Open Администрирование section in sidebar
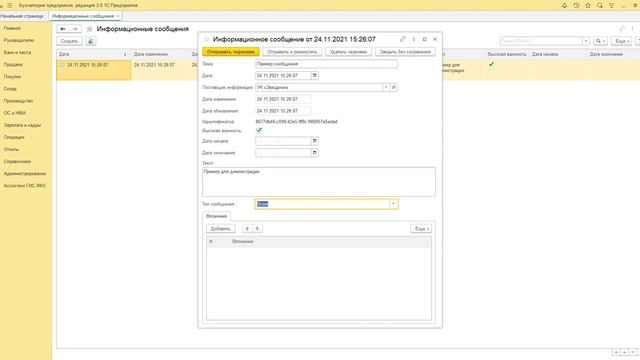 point(25,174)
